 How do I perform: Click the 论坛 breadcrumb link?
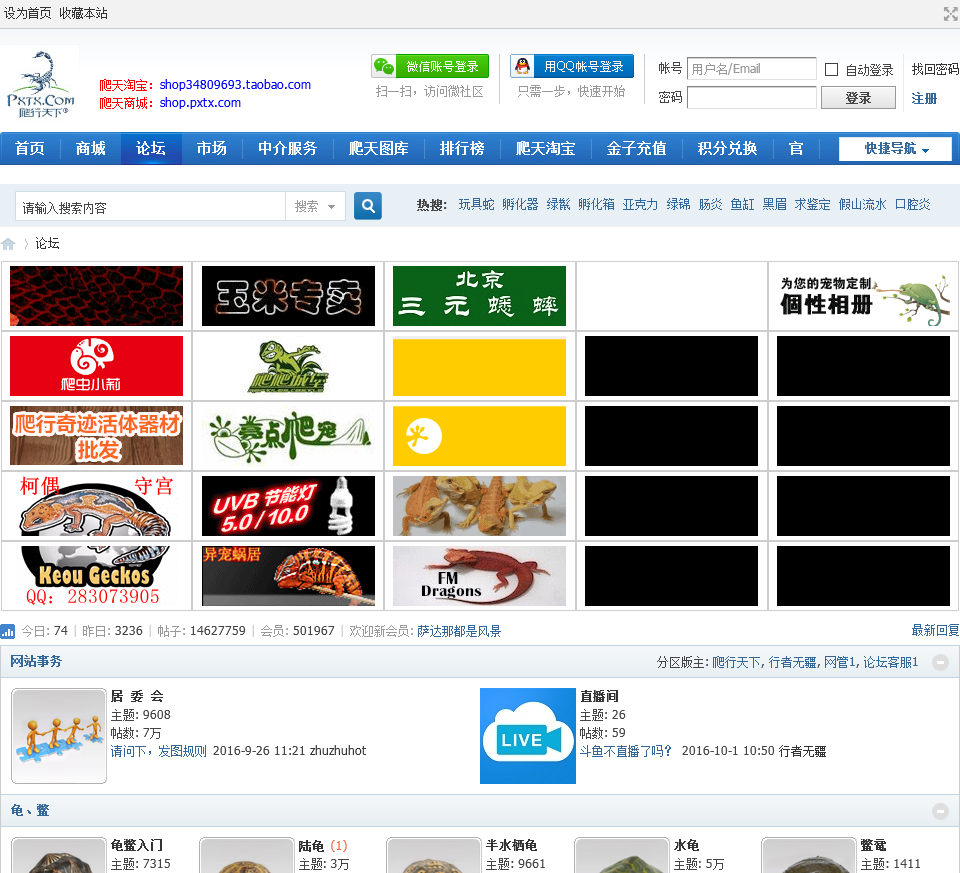point(47,244)
